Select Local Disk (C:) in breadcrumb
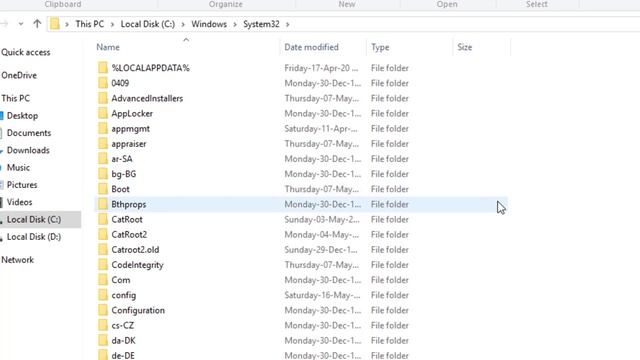Screen dimensions: 640x360 coord(147,24)
